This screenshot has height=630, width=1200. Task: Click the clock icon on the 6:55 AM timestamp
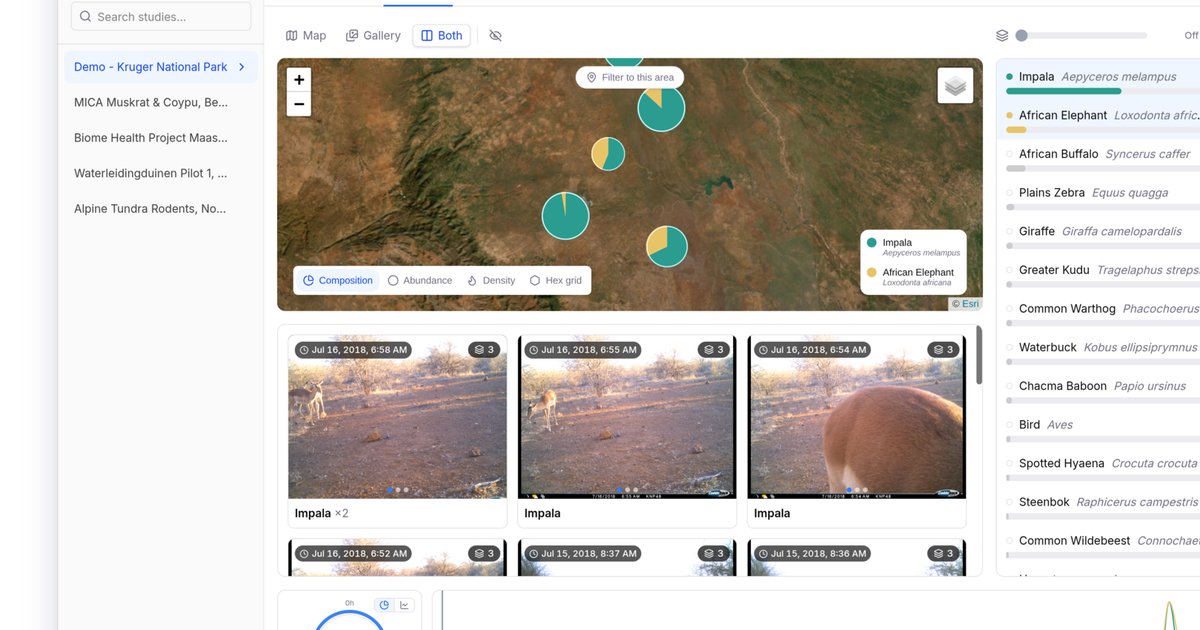(x=534, y=350)
